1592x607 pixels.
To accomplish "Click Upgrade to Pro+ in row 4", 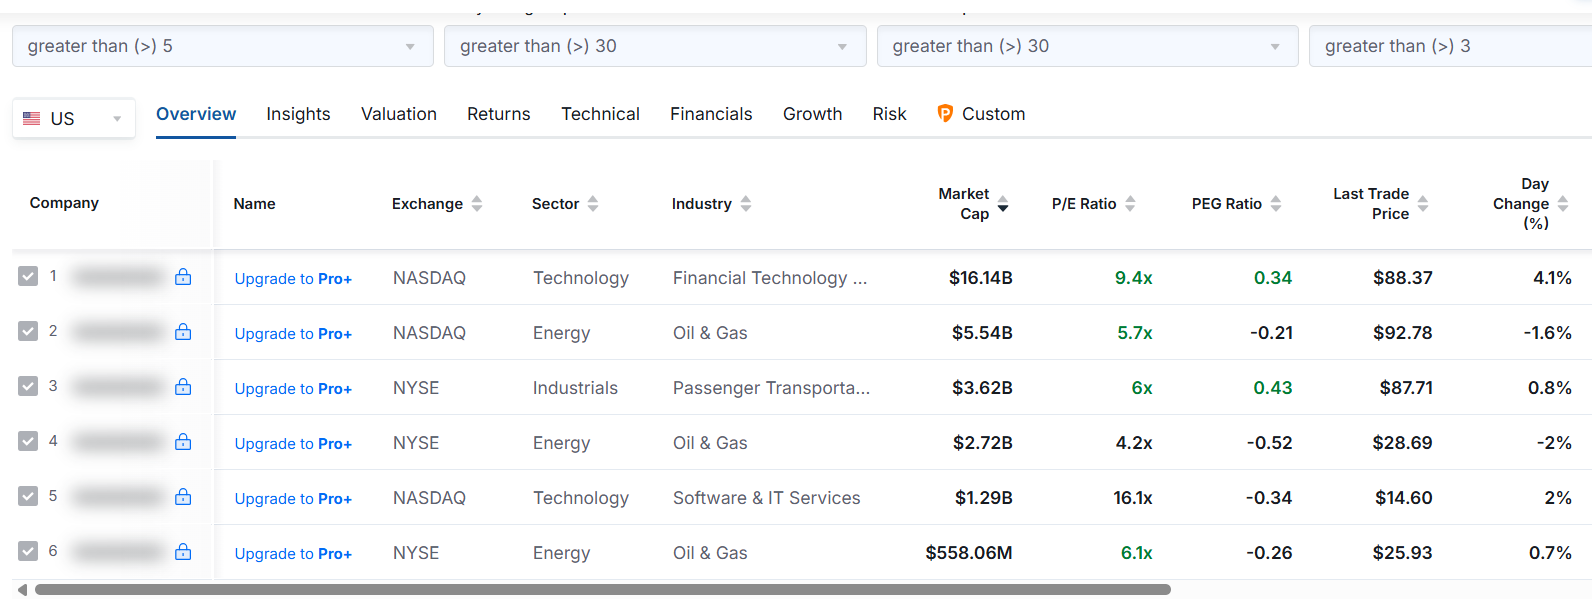I will (x=293, y=444).
